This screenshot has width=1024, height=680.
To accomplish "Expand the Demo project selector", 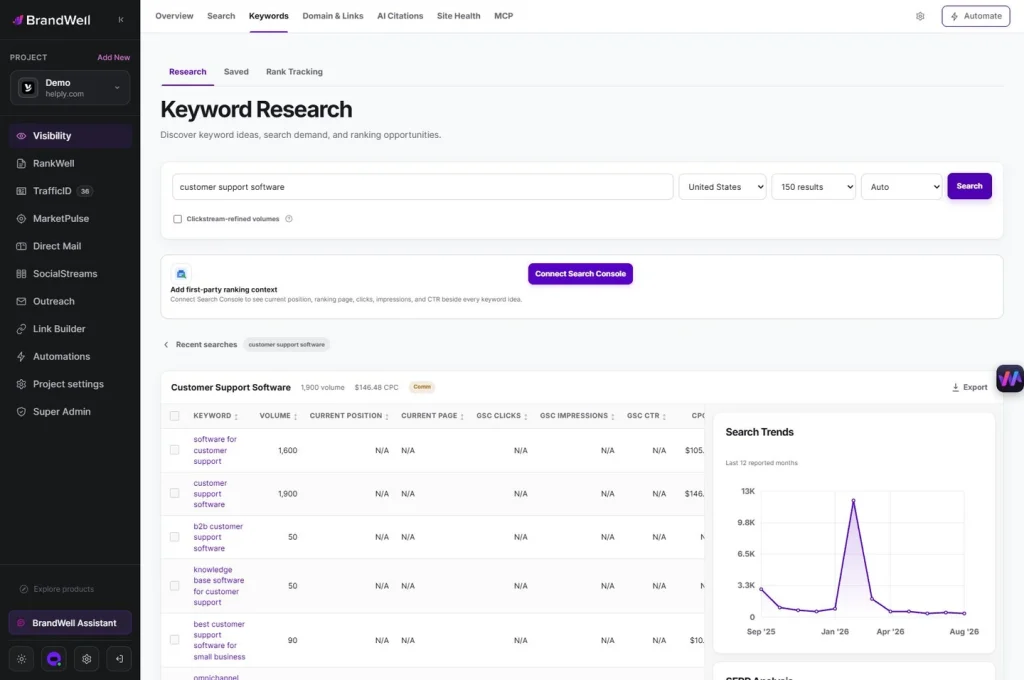I will [x=70, y=88].
